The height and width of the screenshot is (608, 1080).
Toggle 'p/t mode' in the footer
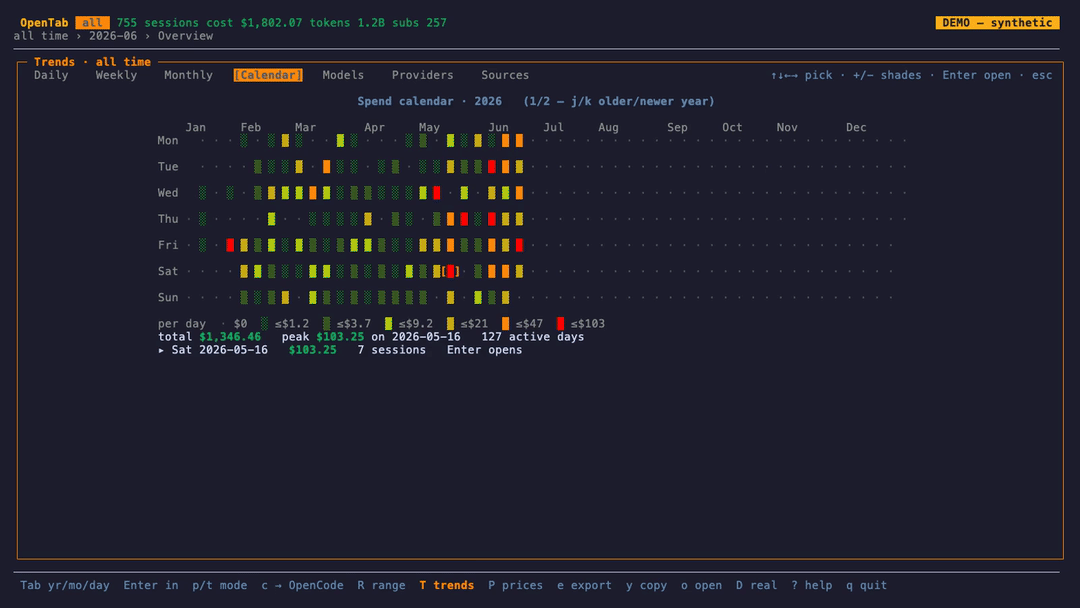pos(220,585)
